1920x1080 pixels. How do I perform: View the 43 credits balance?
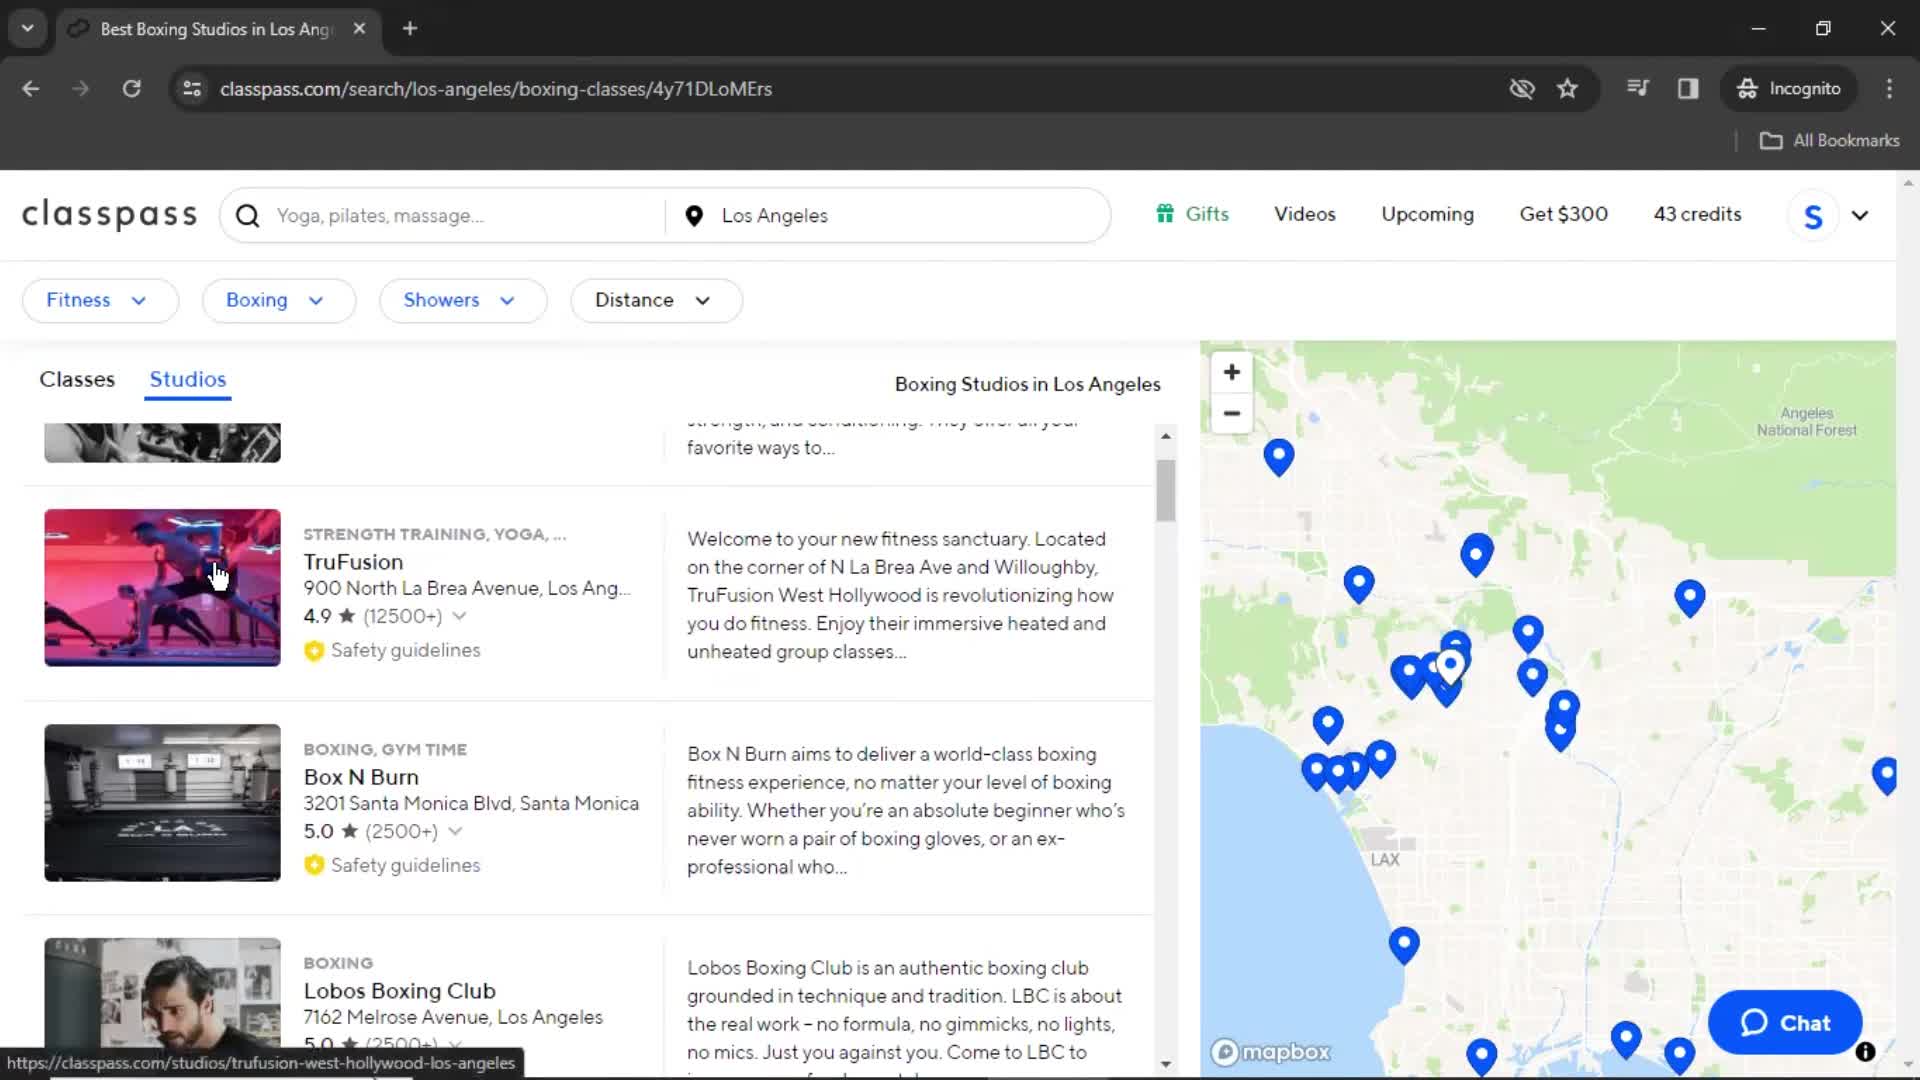pyautogui.click(x=1697, y=214)
